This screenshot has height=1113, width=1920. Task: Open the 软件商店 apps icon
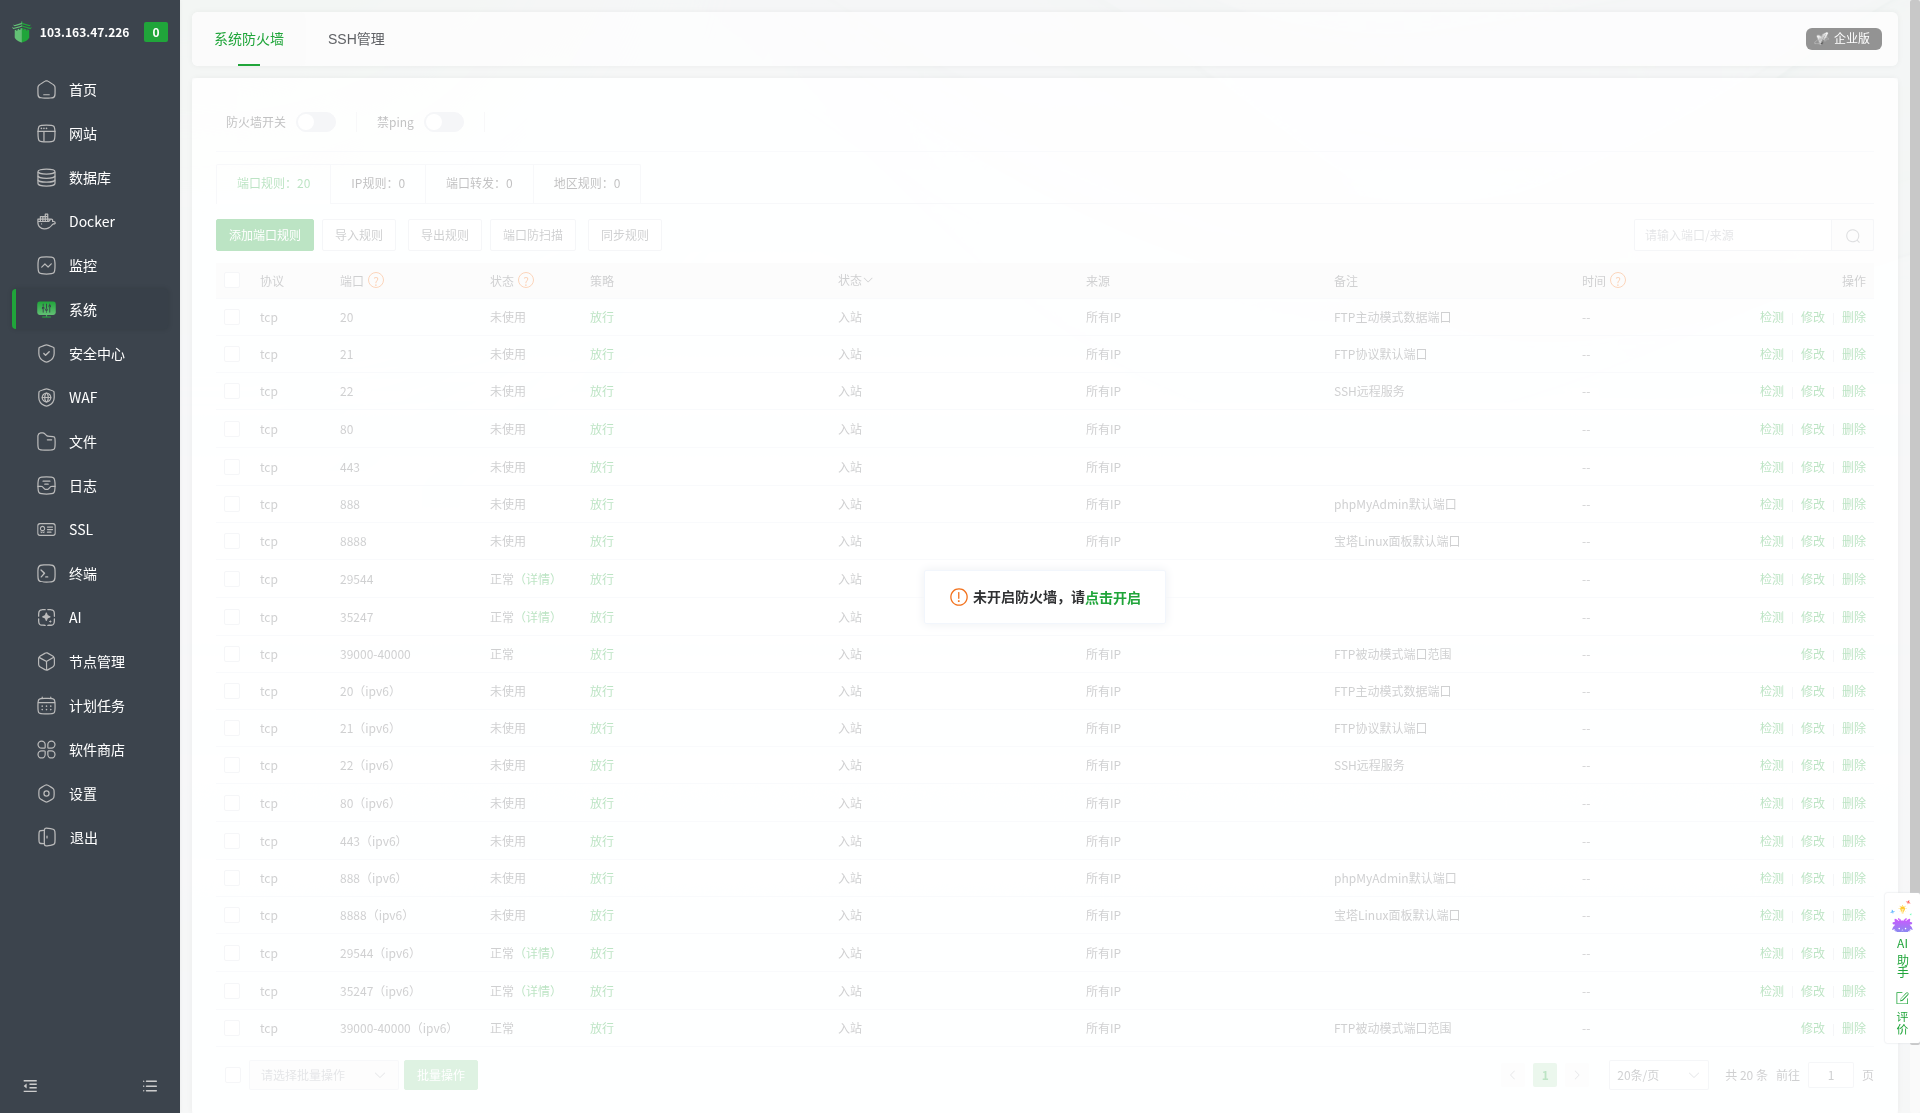pyautogui.click(x=46, y=750)
